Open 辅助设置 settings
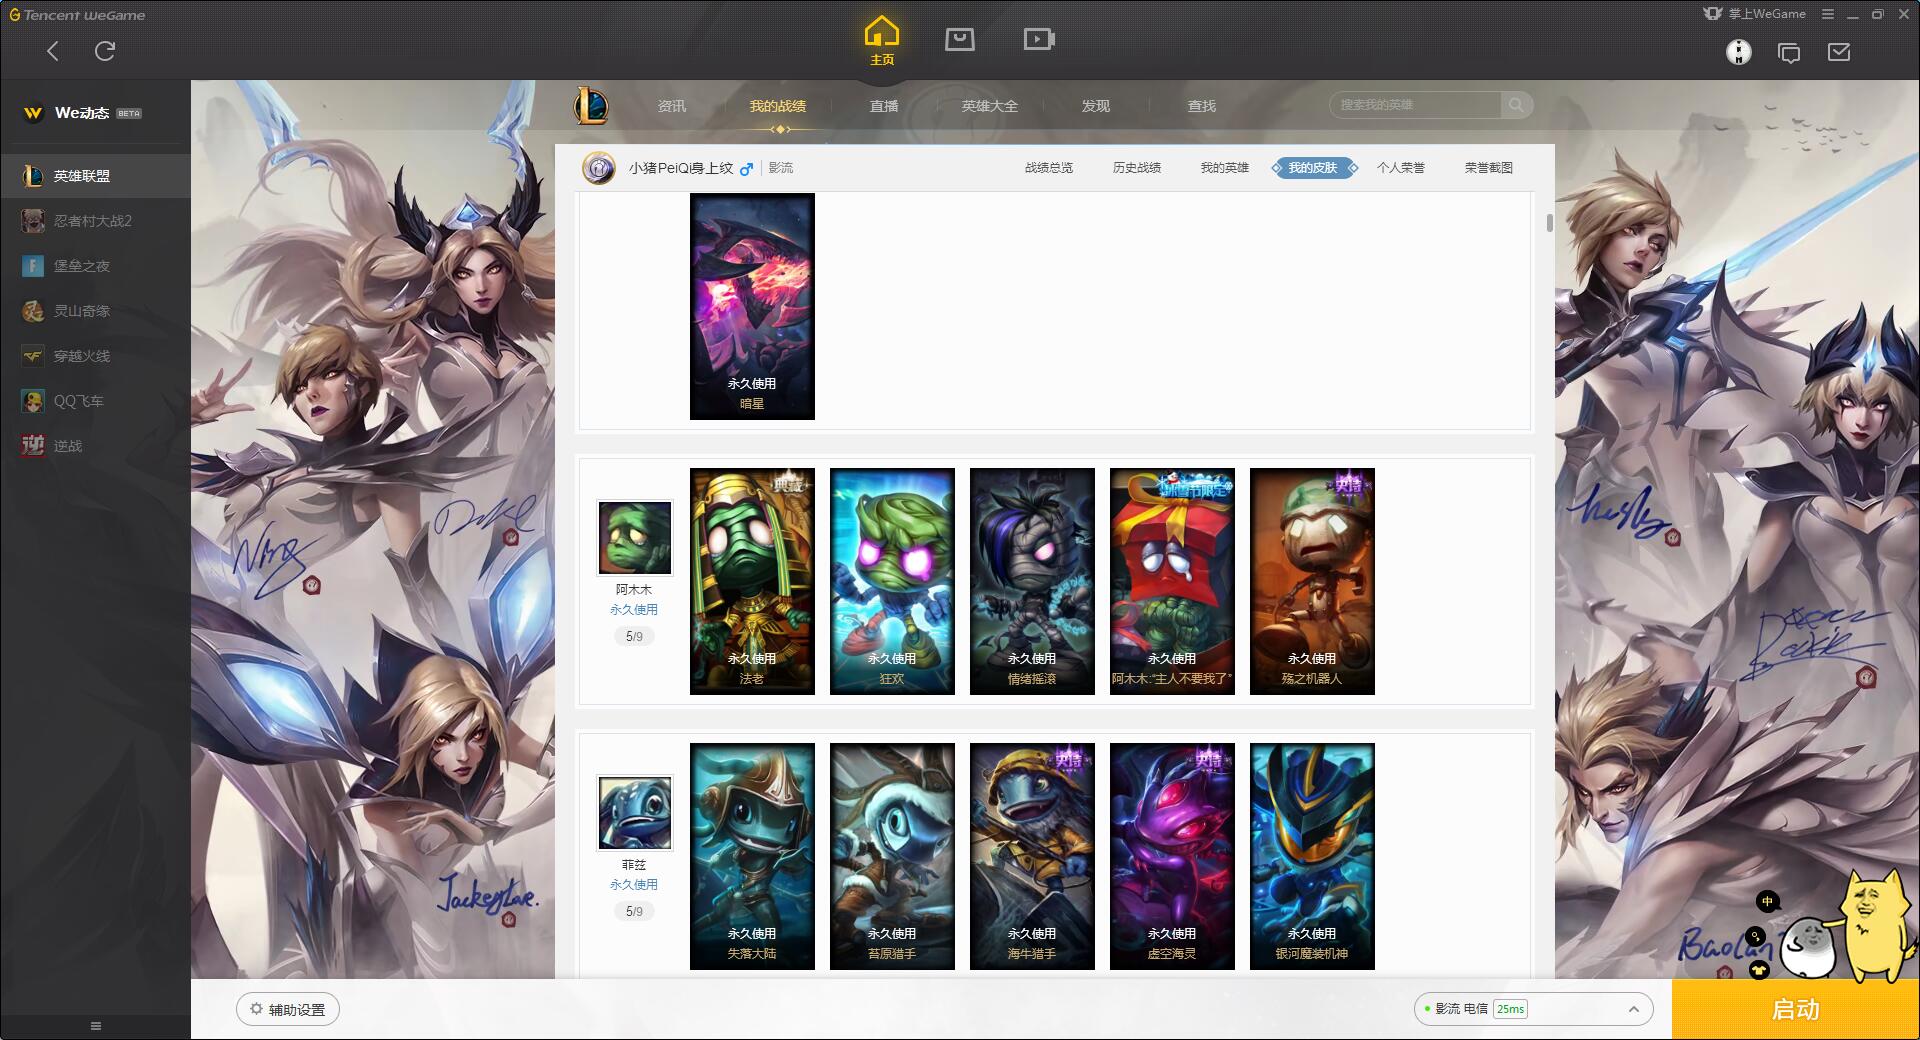This screenshot has width=1920, height=1040. pos(288,1009)
